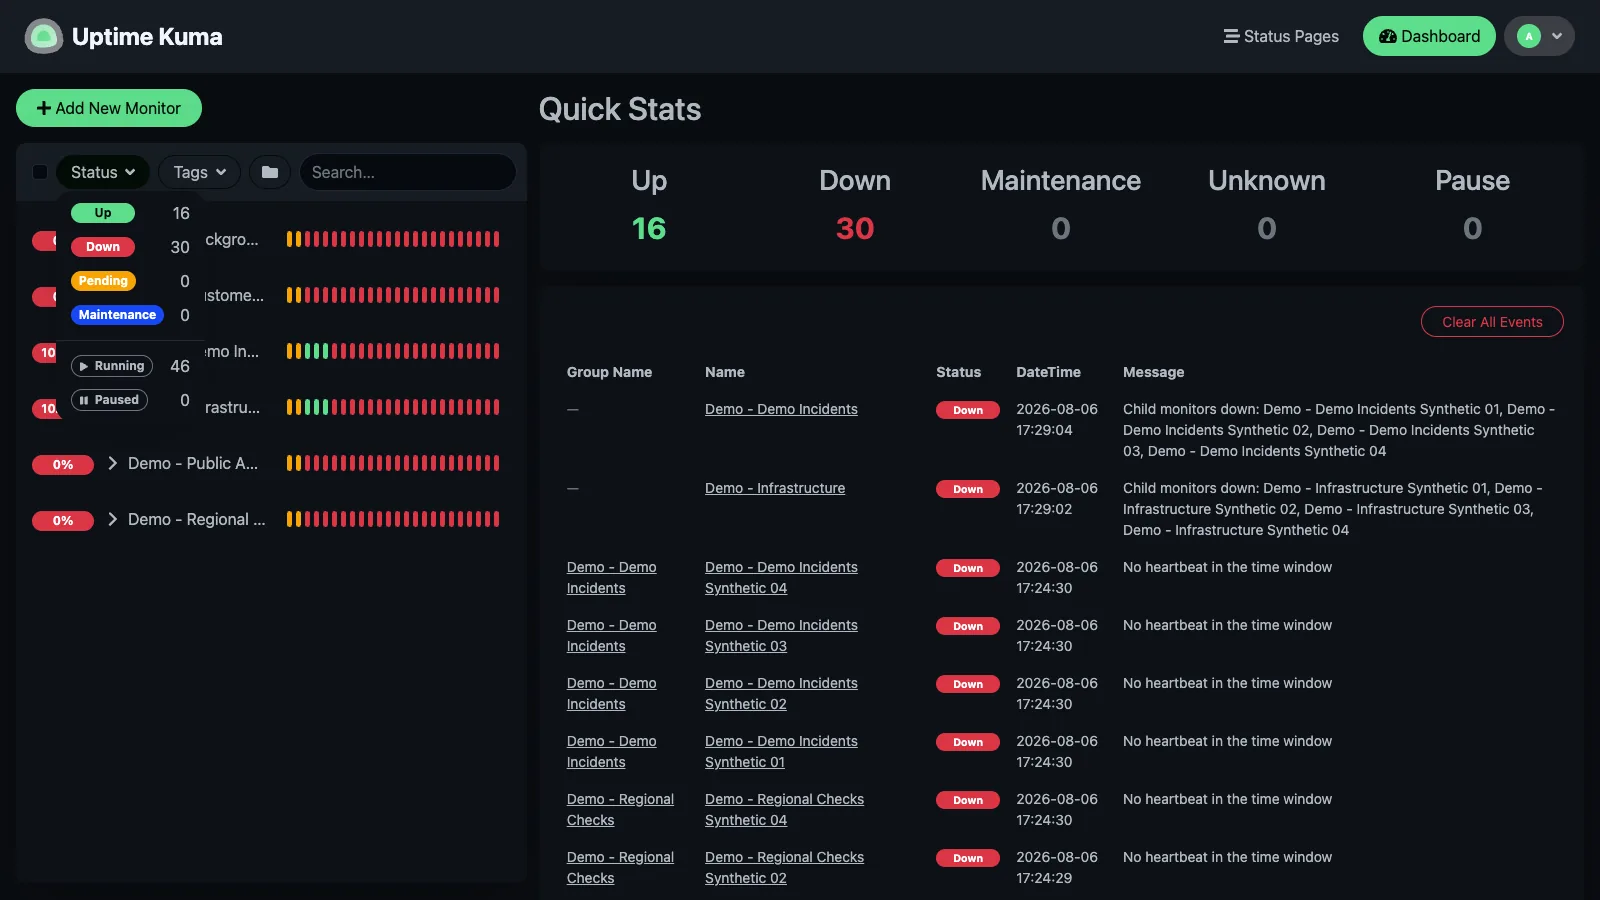This screenshot has height=900, width=1600.
Task: Focus the monitor Search field
Action: [x=407, y=172]
